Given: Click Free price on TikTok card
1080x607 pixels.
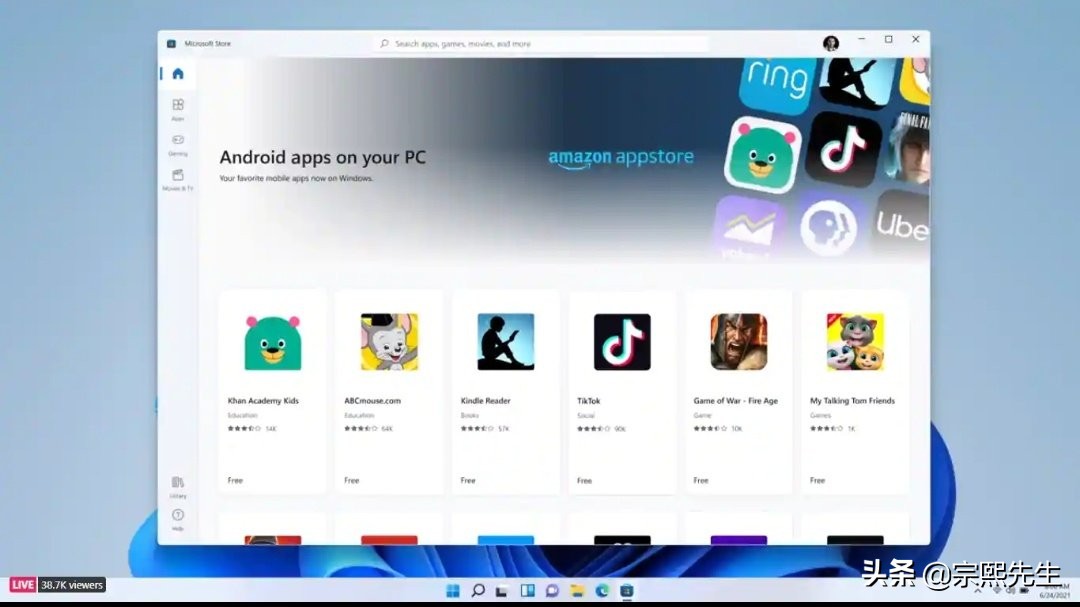Looking at the screenshot, I should tap(584, 480).
